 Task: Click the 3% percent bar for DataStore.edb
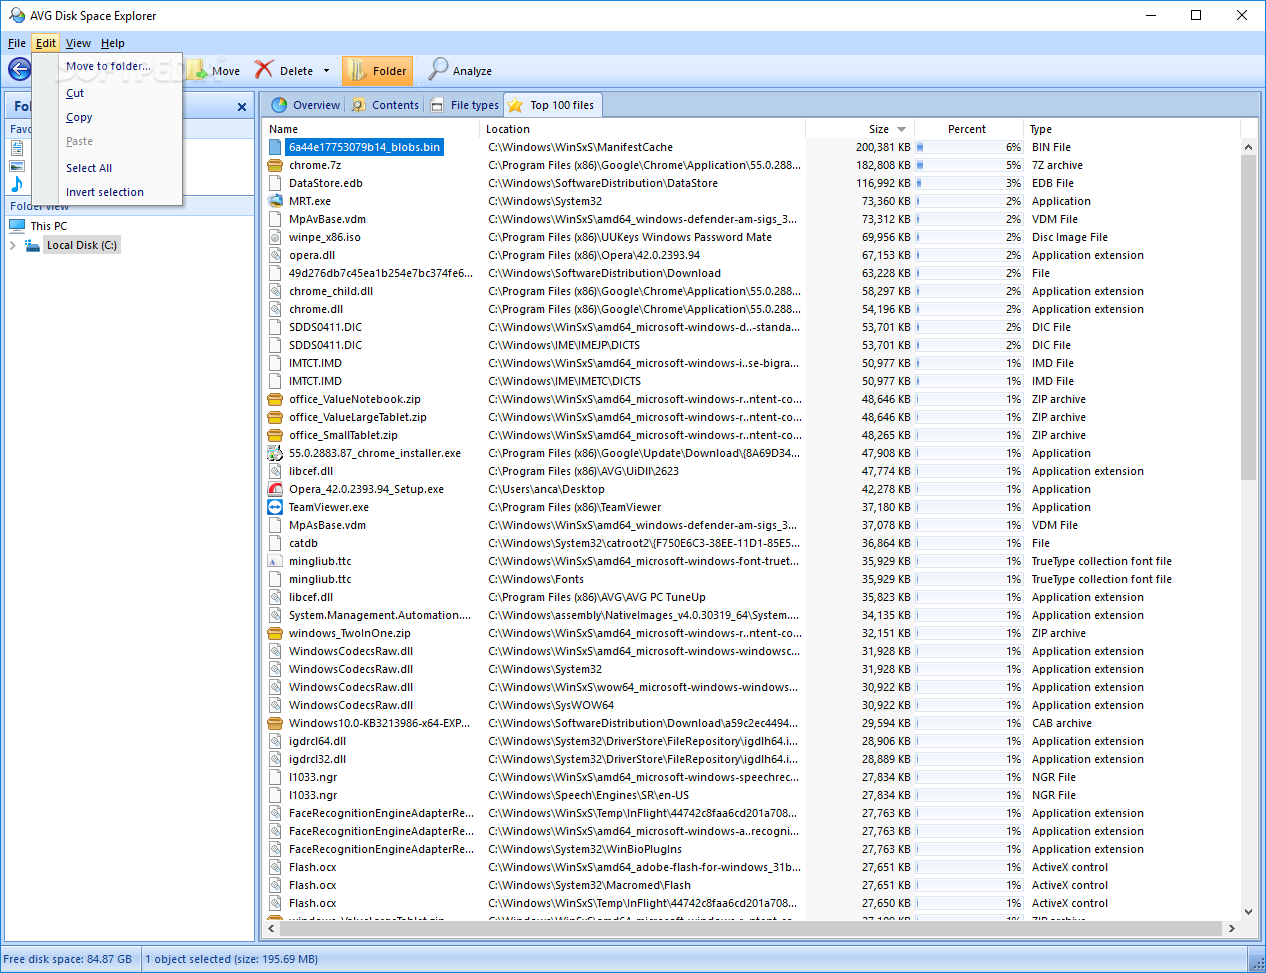[x=969, y=183]
